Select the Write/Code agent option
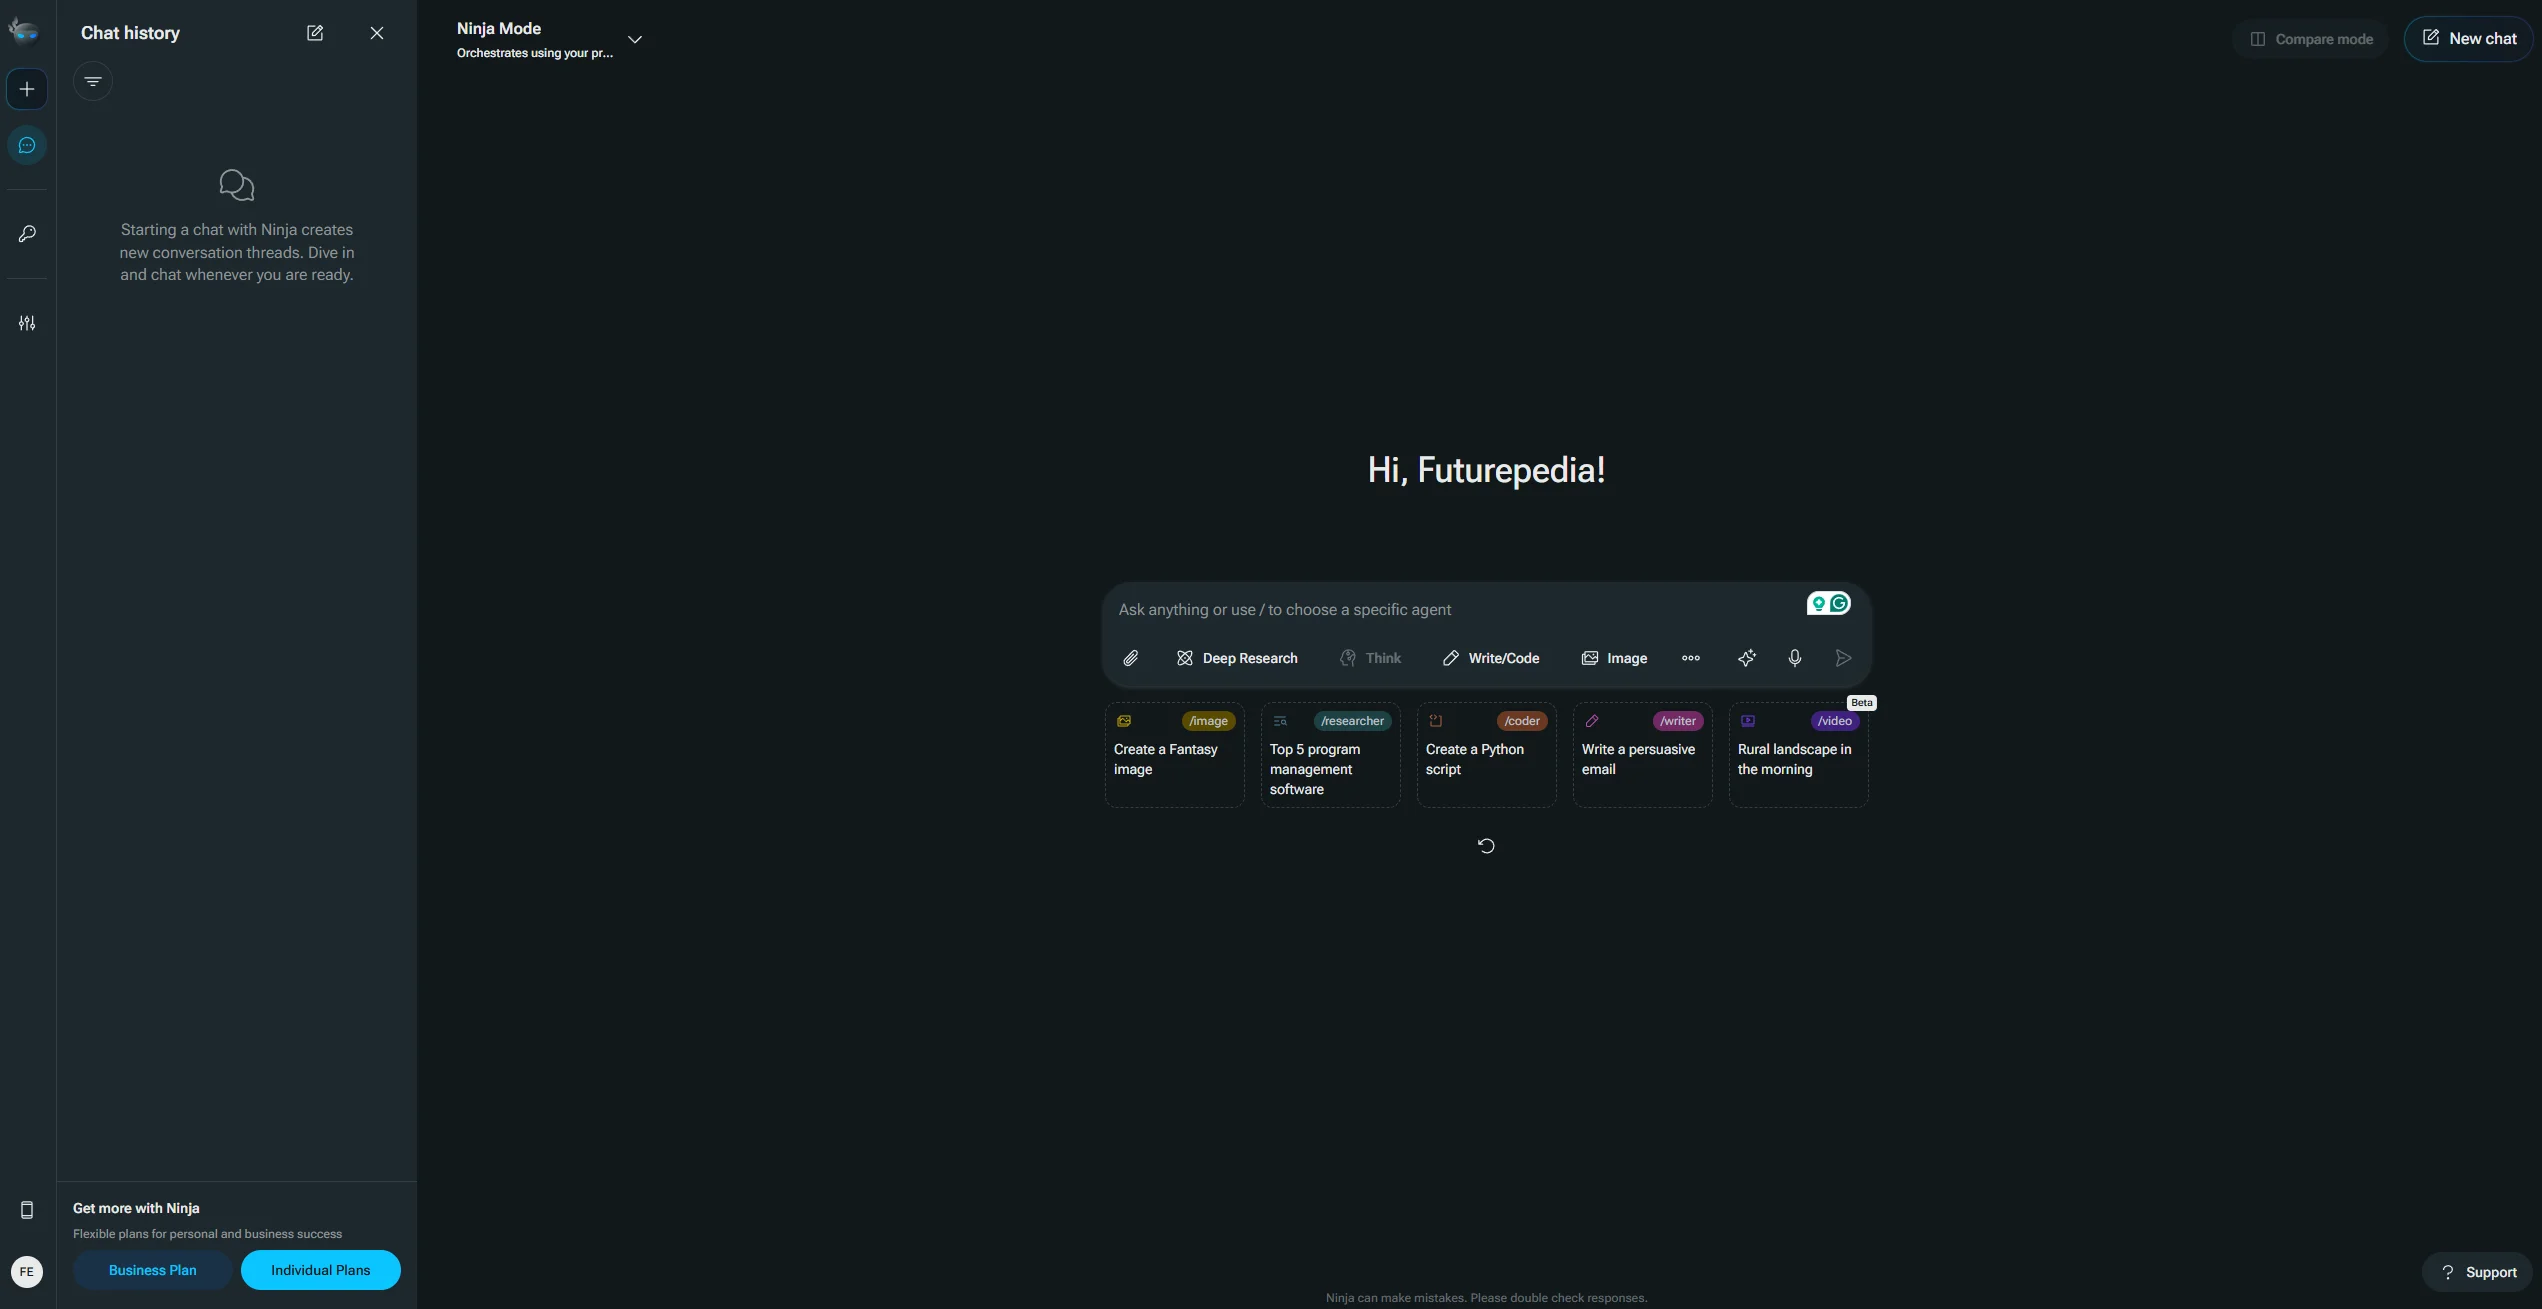This screenshot has width=2542, height=1309. [1491, 658]
